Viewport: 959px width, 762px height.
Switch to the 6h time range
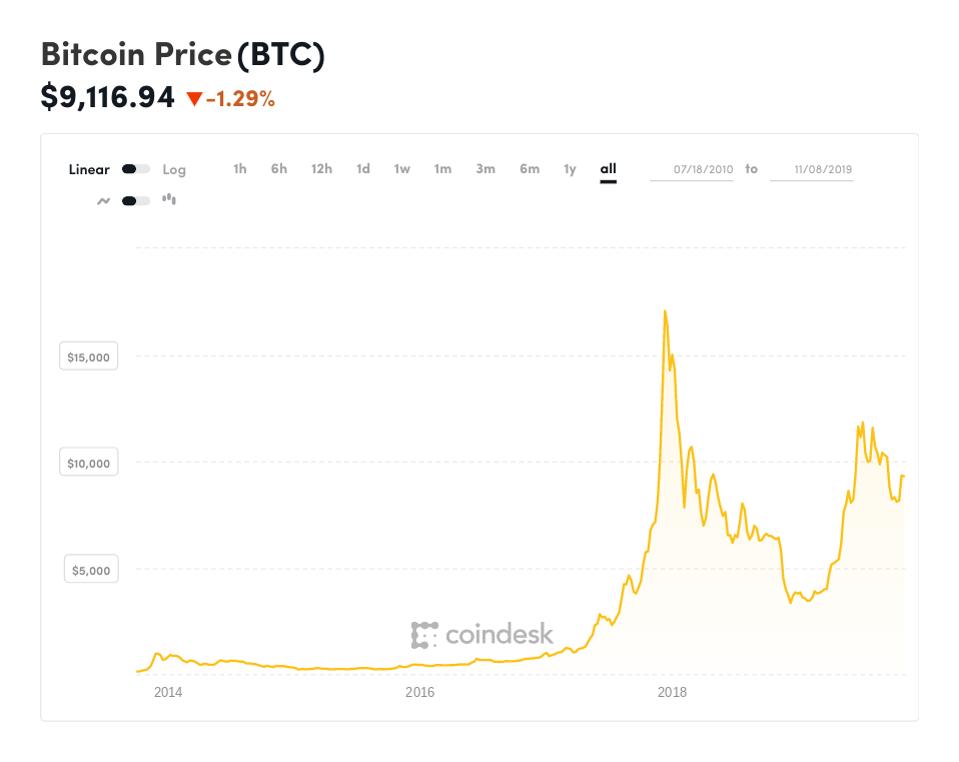point(278,169)
